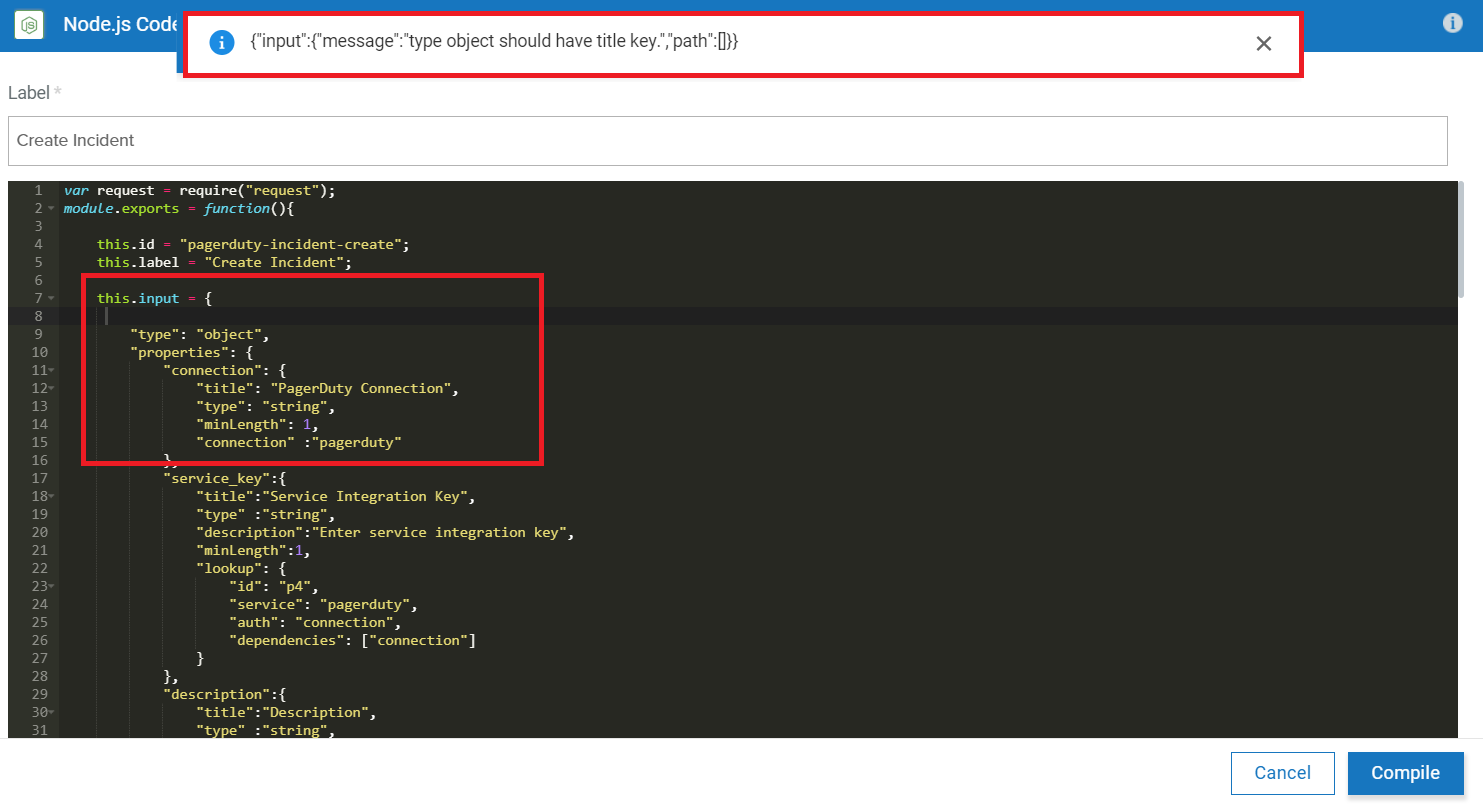Collapse code fold at line 18
The width and height of the screenshot is (1483, 805).
[x=51, y=497]
